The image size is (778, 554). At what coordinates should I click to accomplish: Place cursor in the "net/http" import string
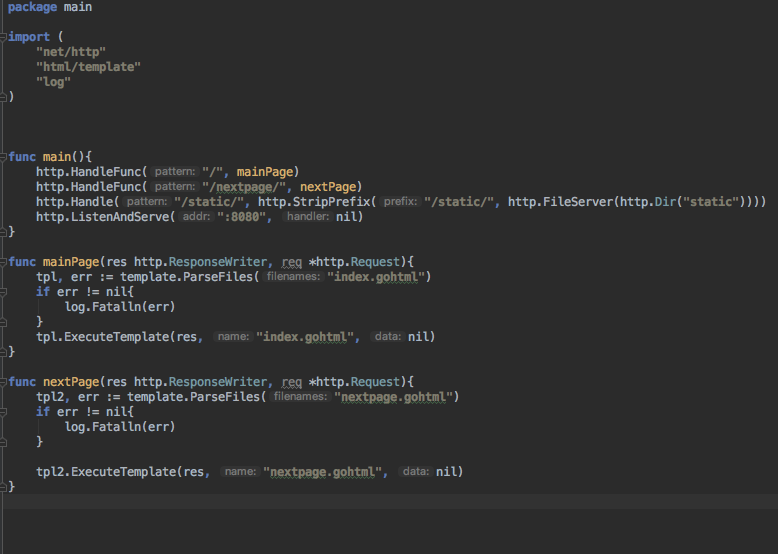coord(71,52)
